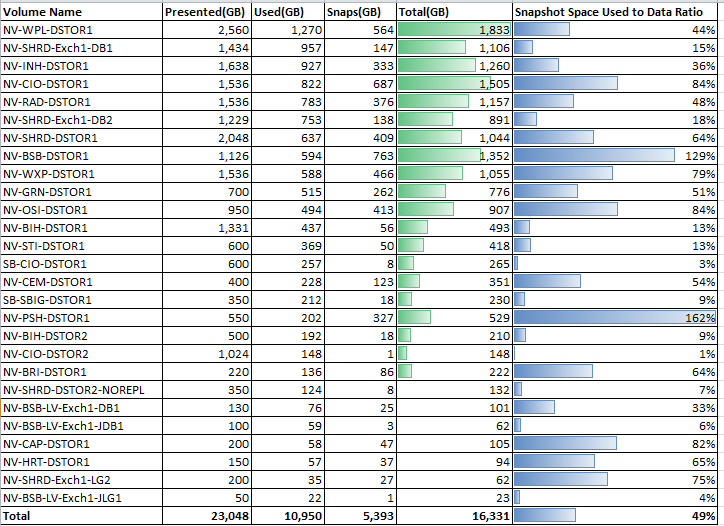Select the 82% ratio cell for NV-CAP-DSTOR1
The height and width of the screenshot is (526, 724).
(615, 444)
